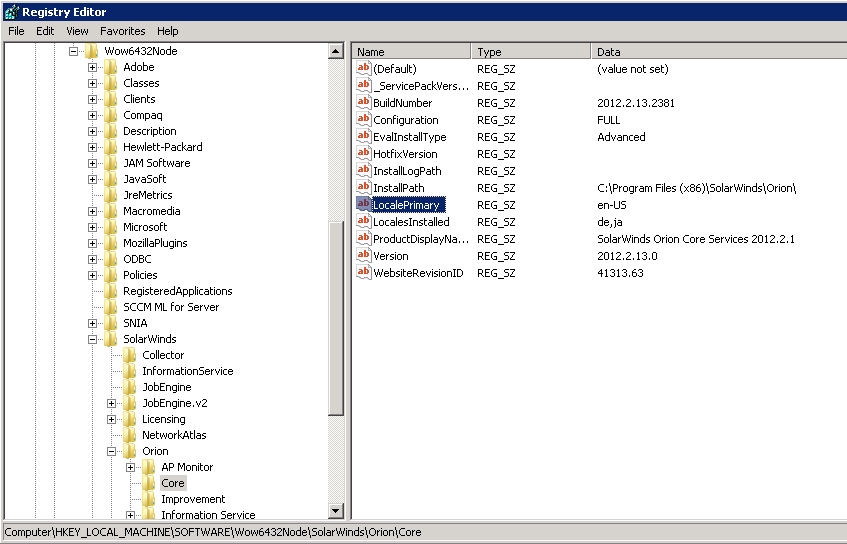The height and width of the screenshot is (544, 847).
Task: Click the BuildNumber string value icon
Action: click(363, 102)
